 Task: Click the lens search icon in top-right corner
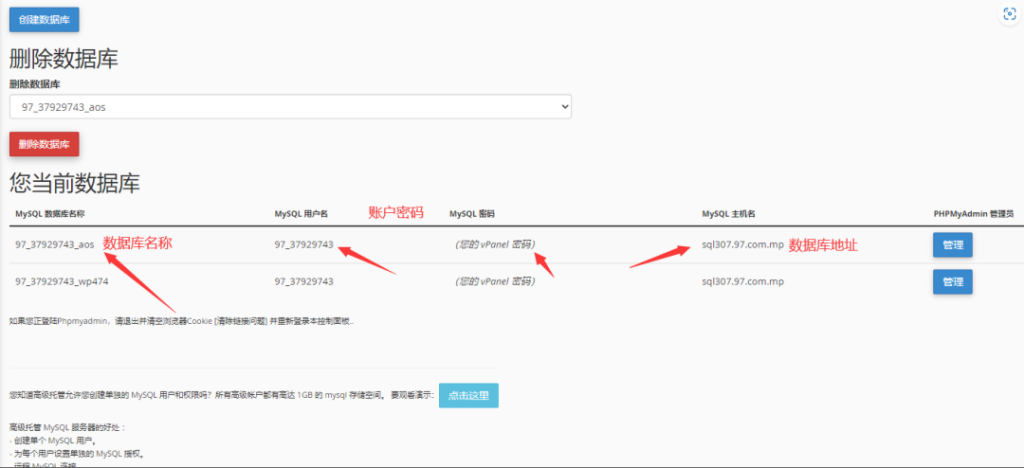(1007, 15)
